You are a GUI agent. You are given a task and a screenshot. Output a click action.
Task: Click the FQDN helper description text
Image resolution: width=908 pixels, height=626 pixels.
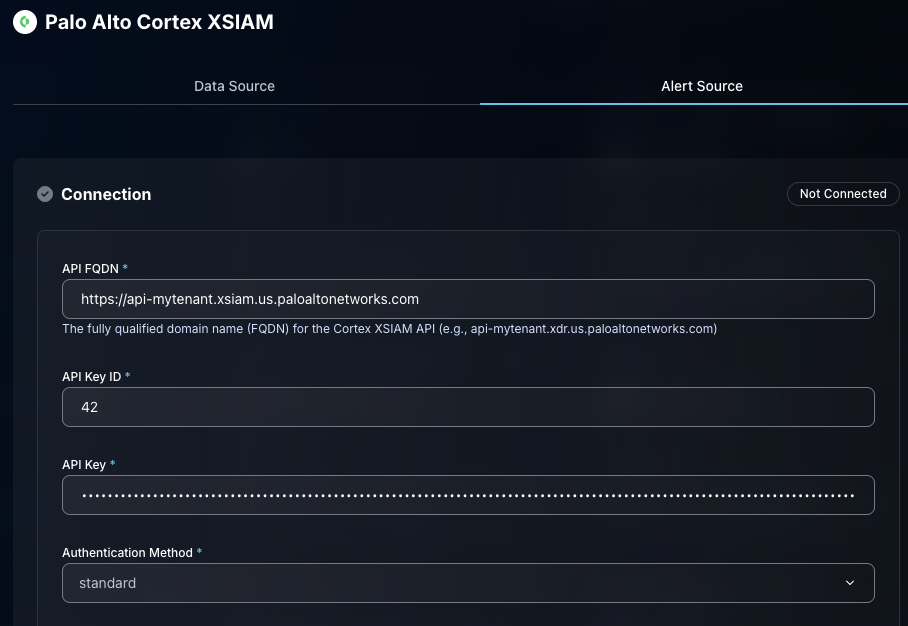tap(389, 329)
